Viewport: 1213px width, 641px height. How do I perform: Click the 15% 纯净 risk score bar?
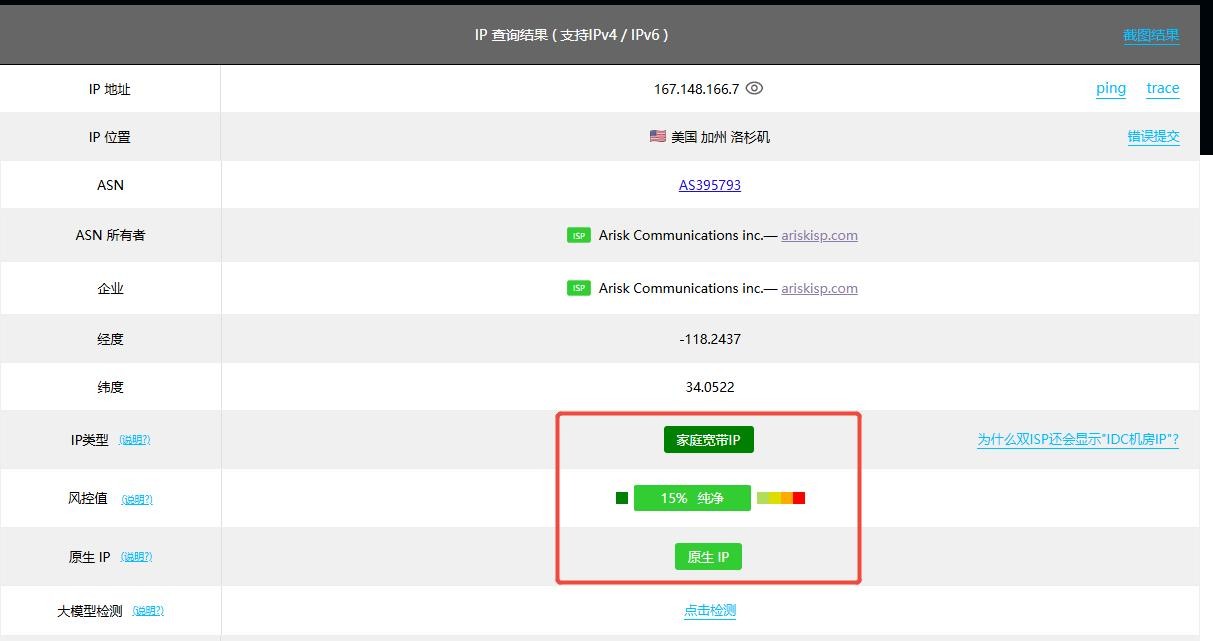[692, 497]
